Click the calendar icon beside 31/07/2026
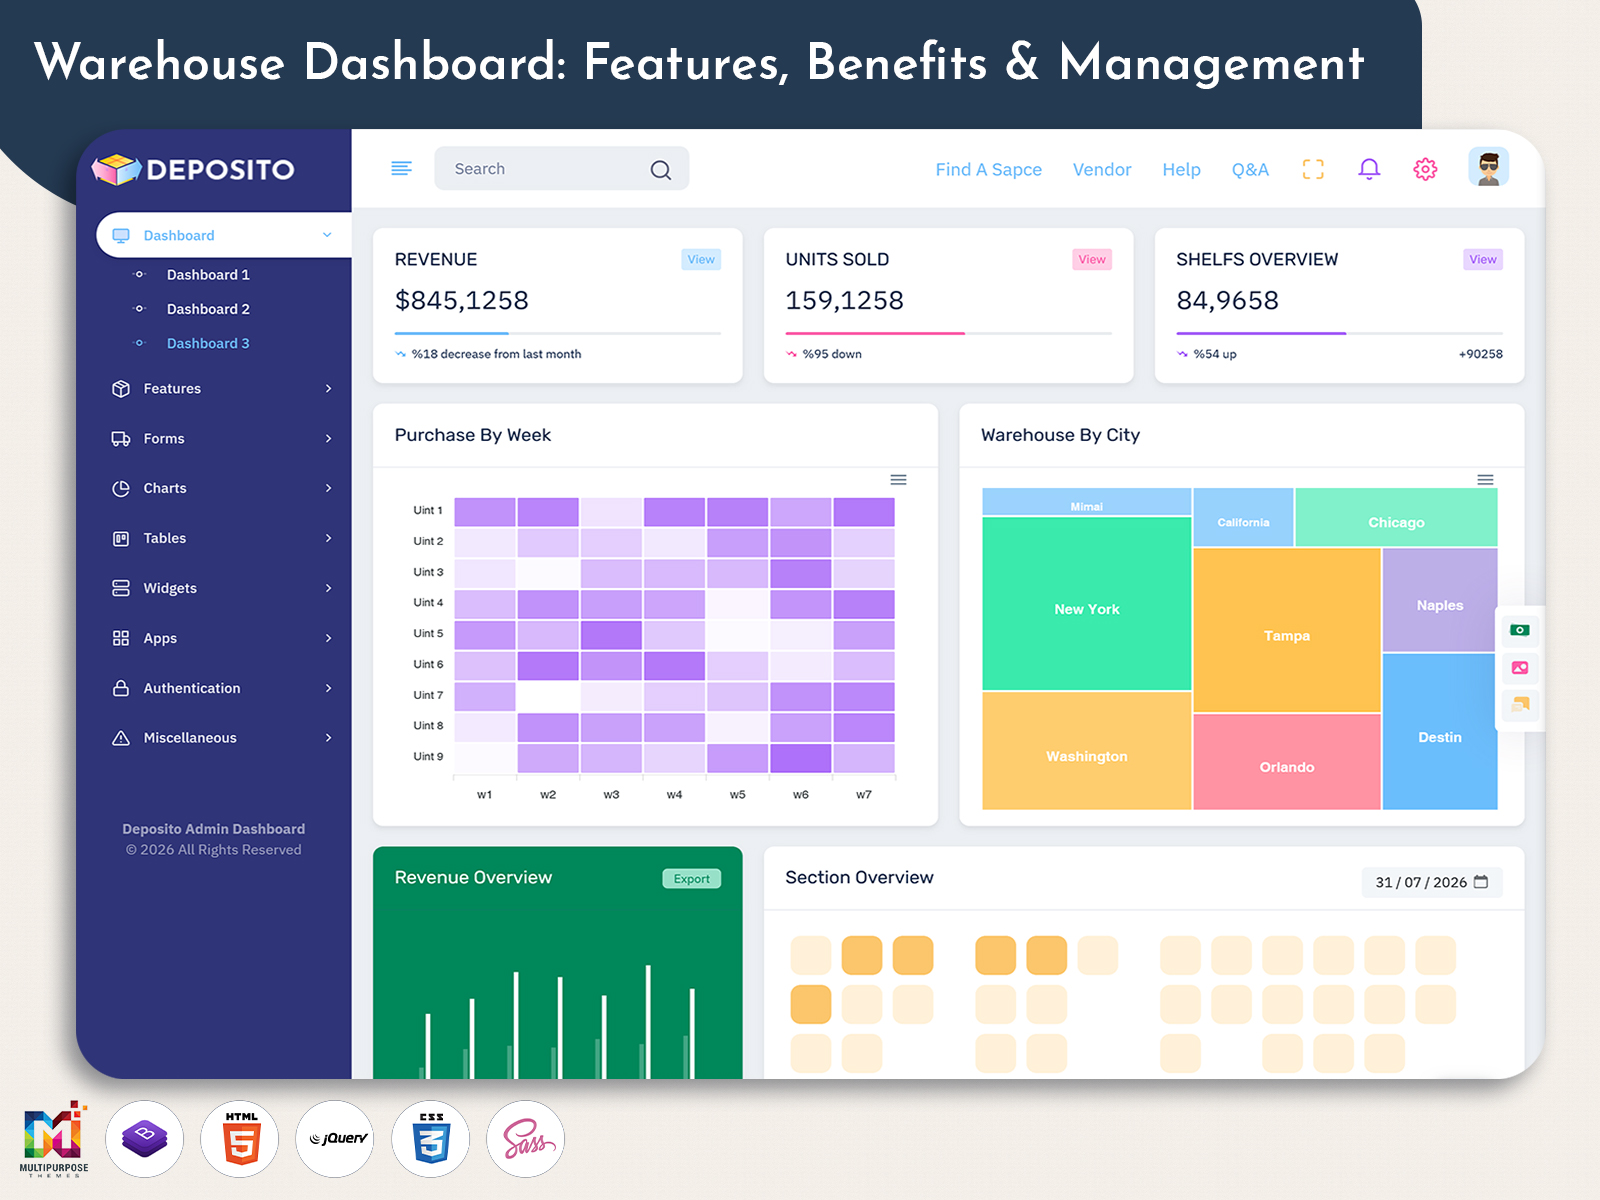This screenshot has width=1600, height=1200. pyautogui.click(x=1481, y=881)
